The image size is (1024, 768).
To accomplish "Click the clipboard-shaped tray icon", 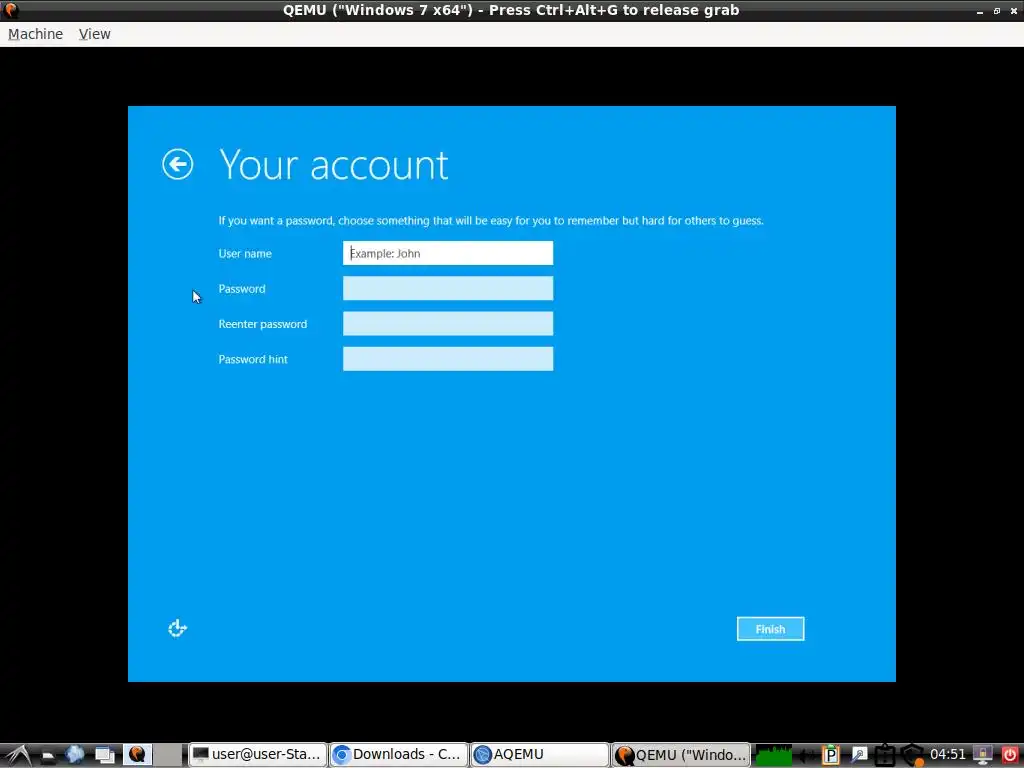I will tap(885, 755).
